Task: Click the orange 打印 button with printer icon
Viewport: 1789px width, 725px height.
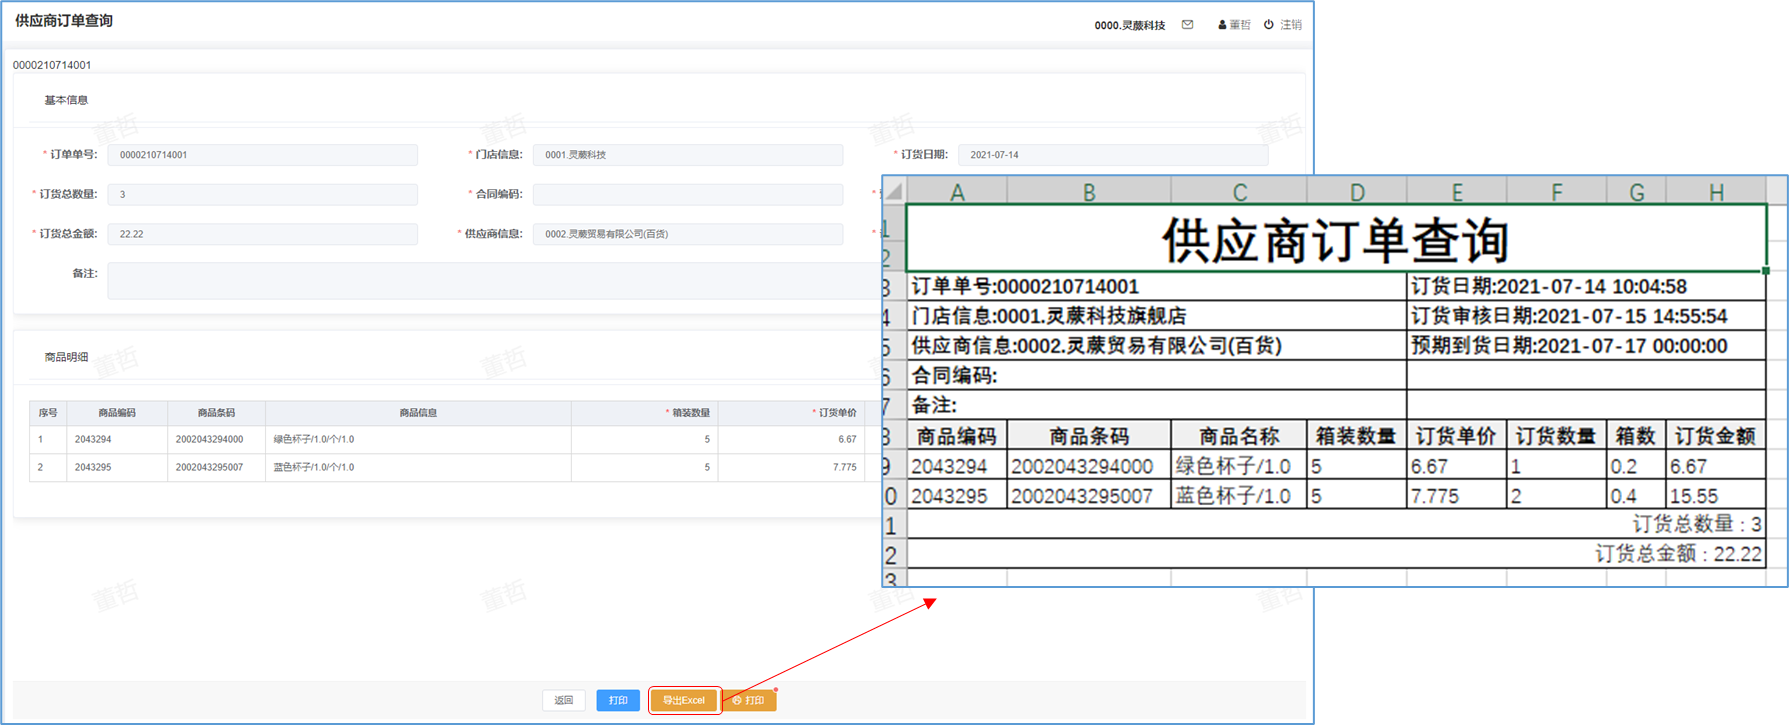Action: (748, 700)
